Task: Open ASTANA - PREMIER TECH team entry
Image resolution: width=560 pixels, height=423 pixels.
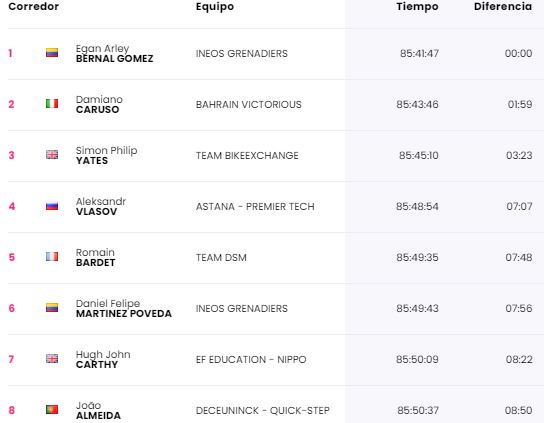Action: tap(255, 206)
